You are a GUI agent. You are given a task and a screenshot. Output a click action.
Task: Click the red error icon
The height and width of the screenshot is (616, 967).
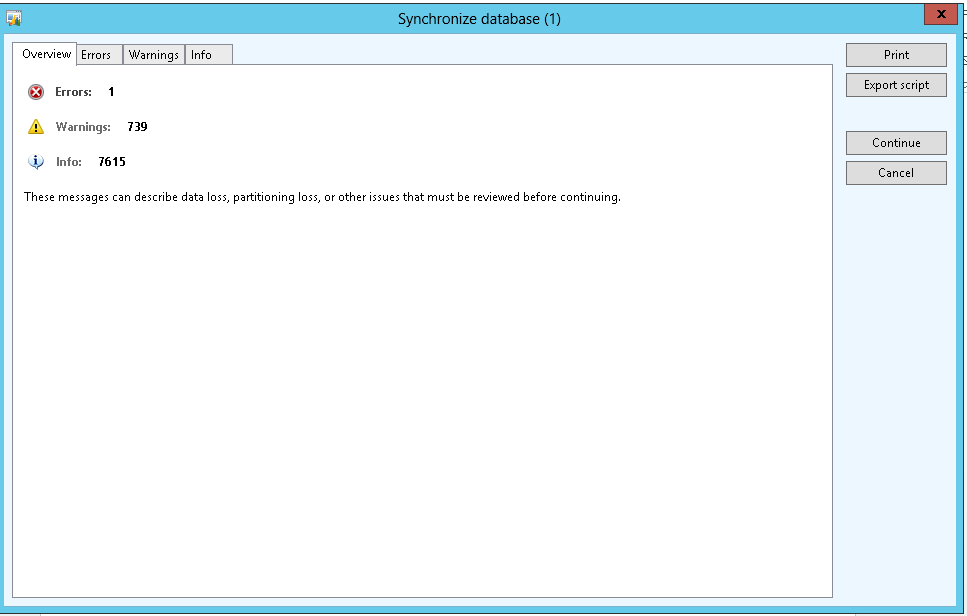pos(36,92)
